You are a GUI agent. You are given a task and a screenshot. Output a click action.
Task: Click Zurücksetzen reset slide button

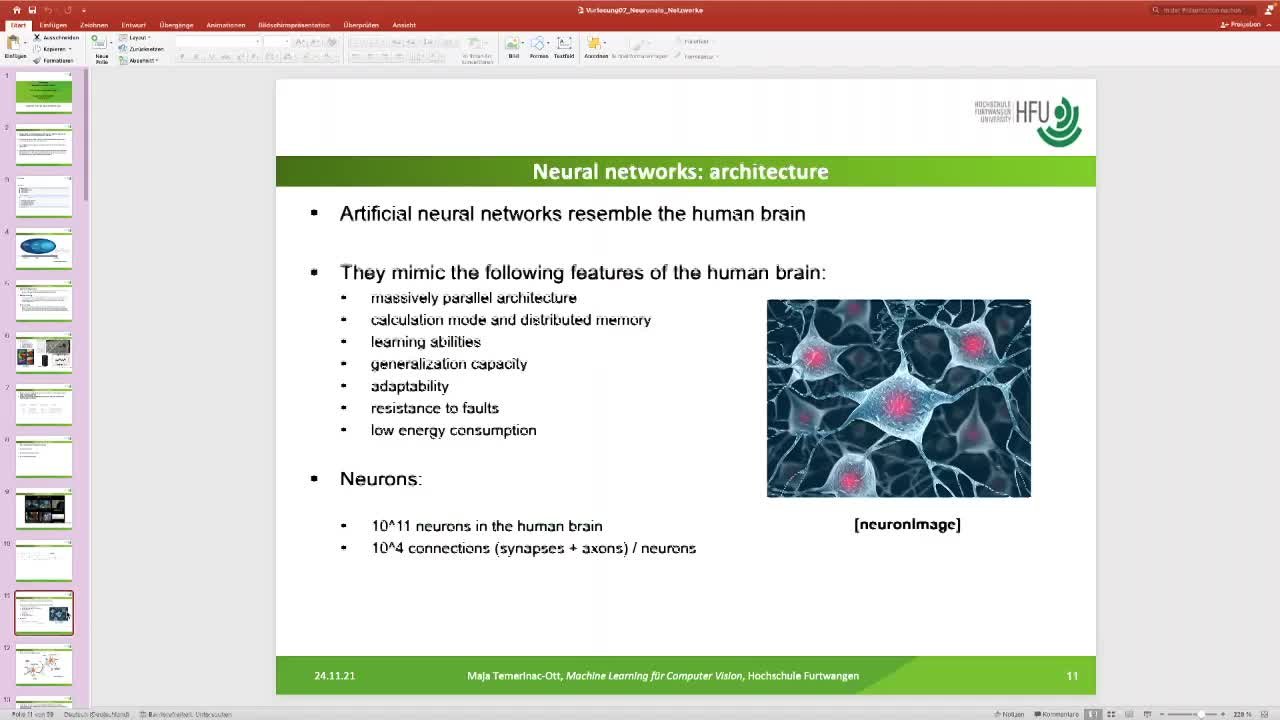(x=141, y=49)
